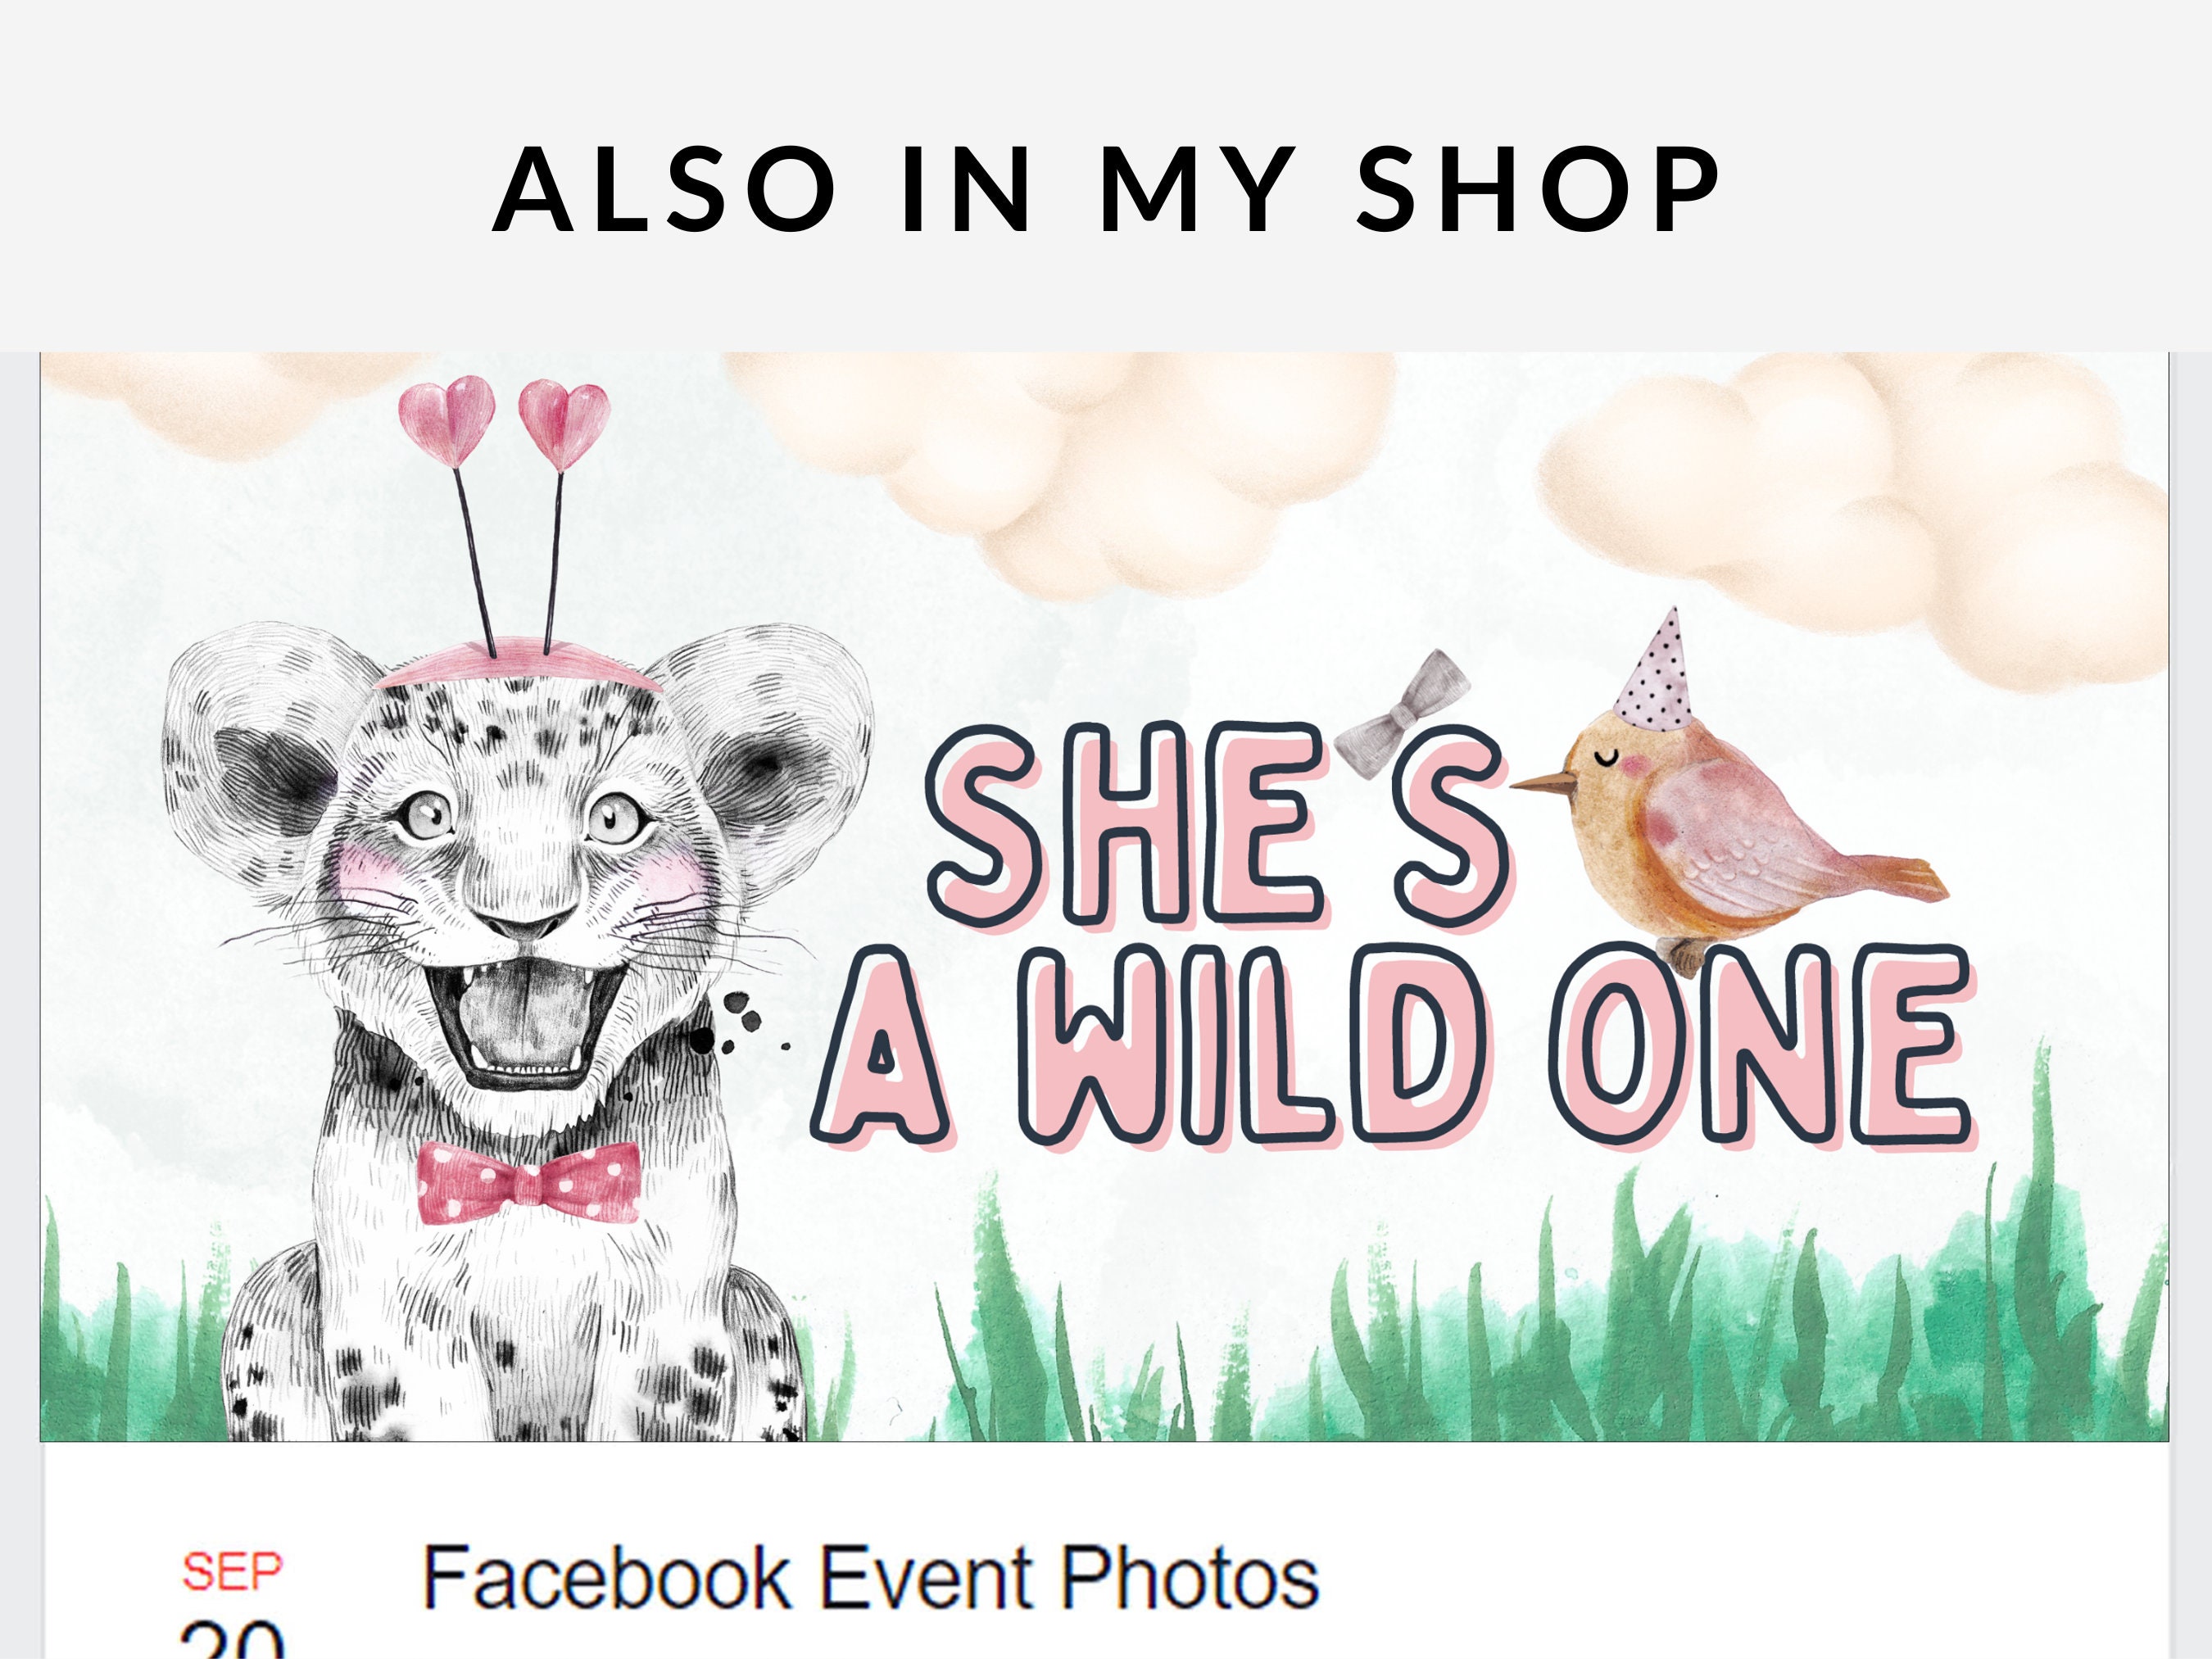Viewport: 2212px width, 1659px height.
Task: Click the gray bow above SHE'S
Action: pos(1401,711)
